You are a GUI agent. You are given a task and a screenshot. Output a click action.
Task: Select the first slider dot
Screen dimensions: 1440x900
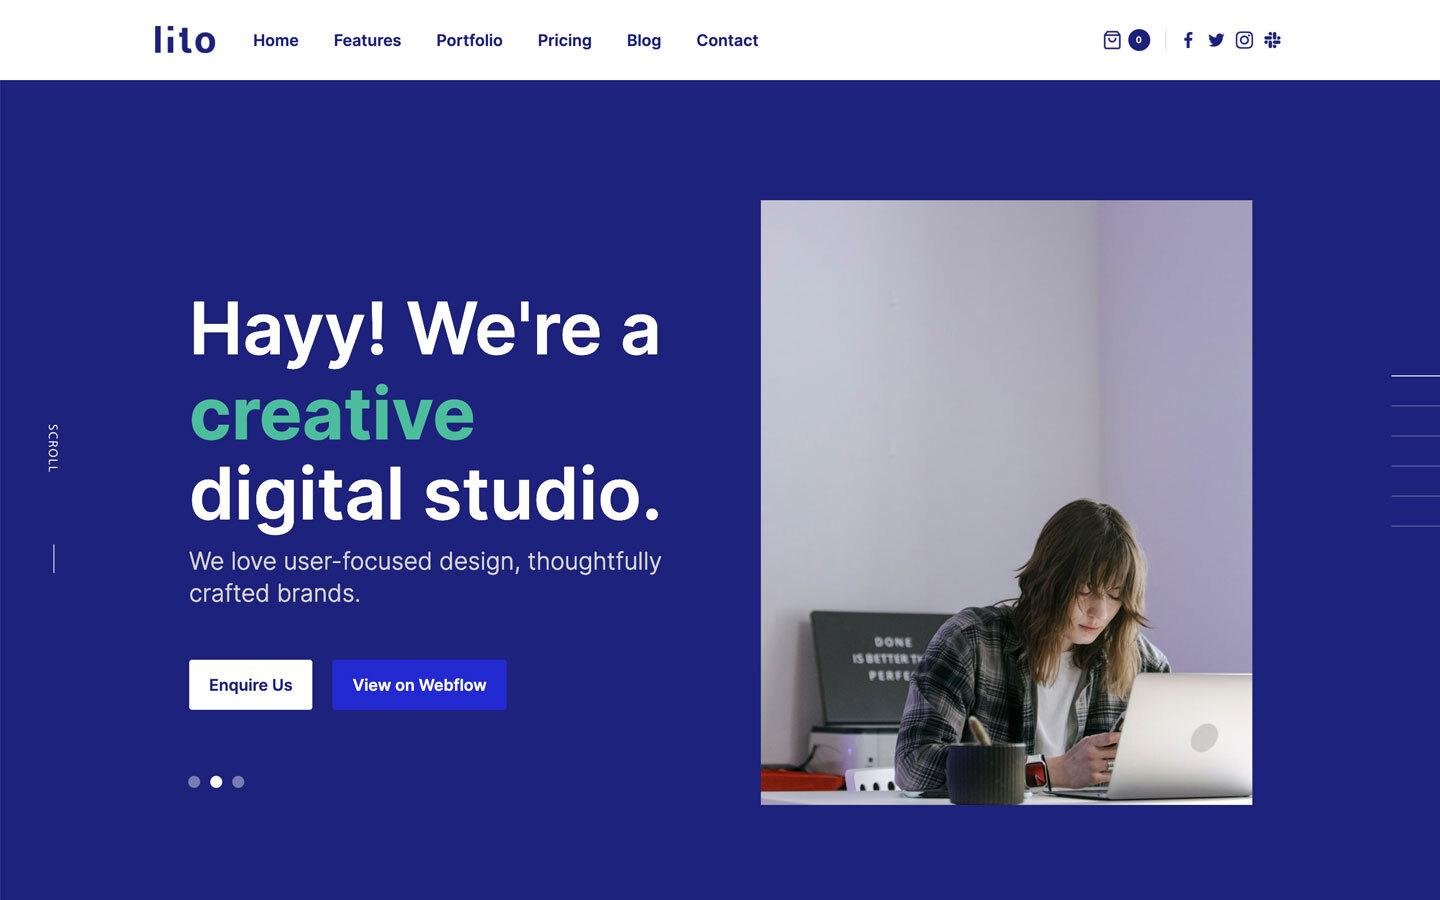point(194,782)
